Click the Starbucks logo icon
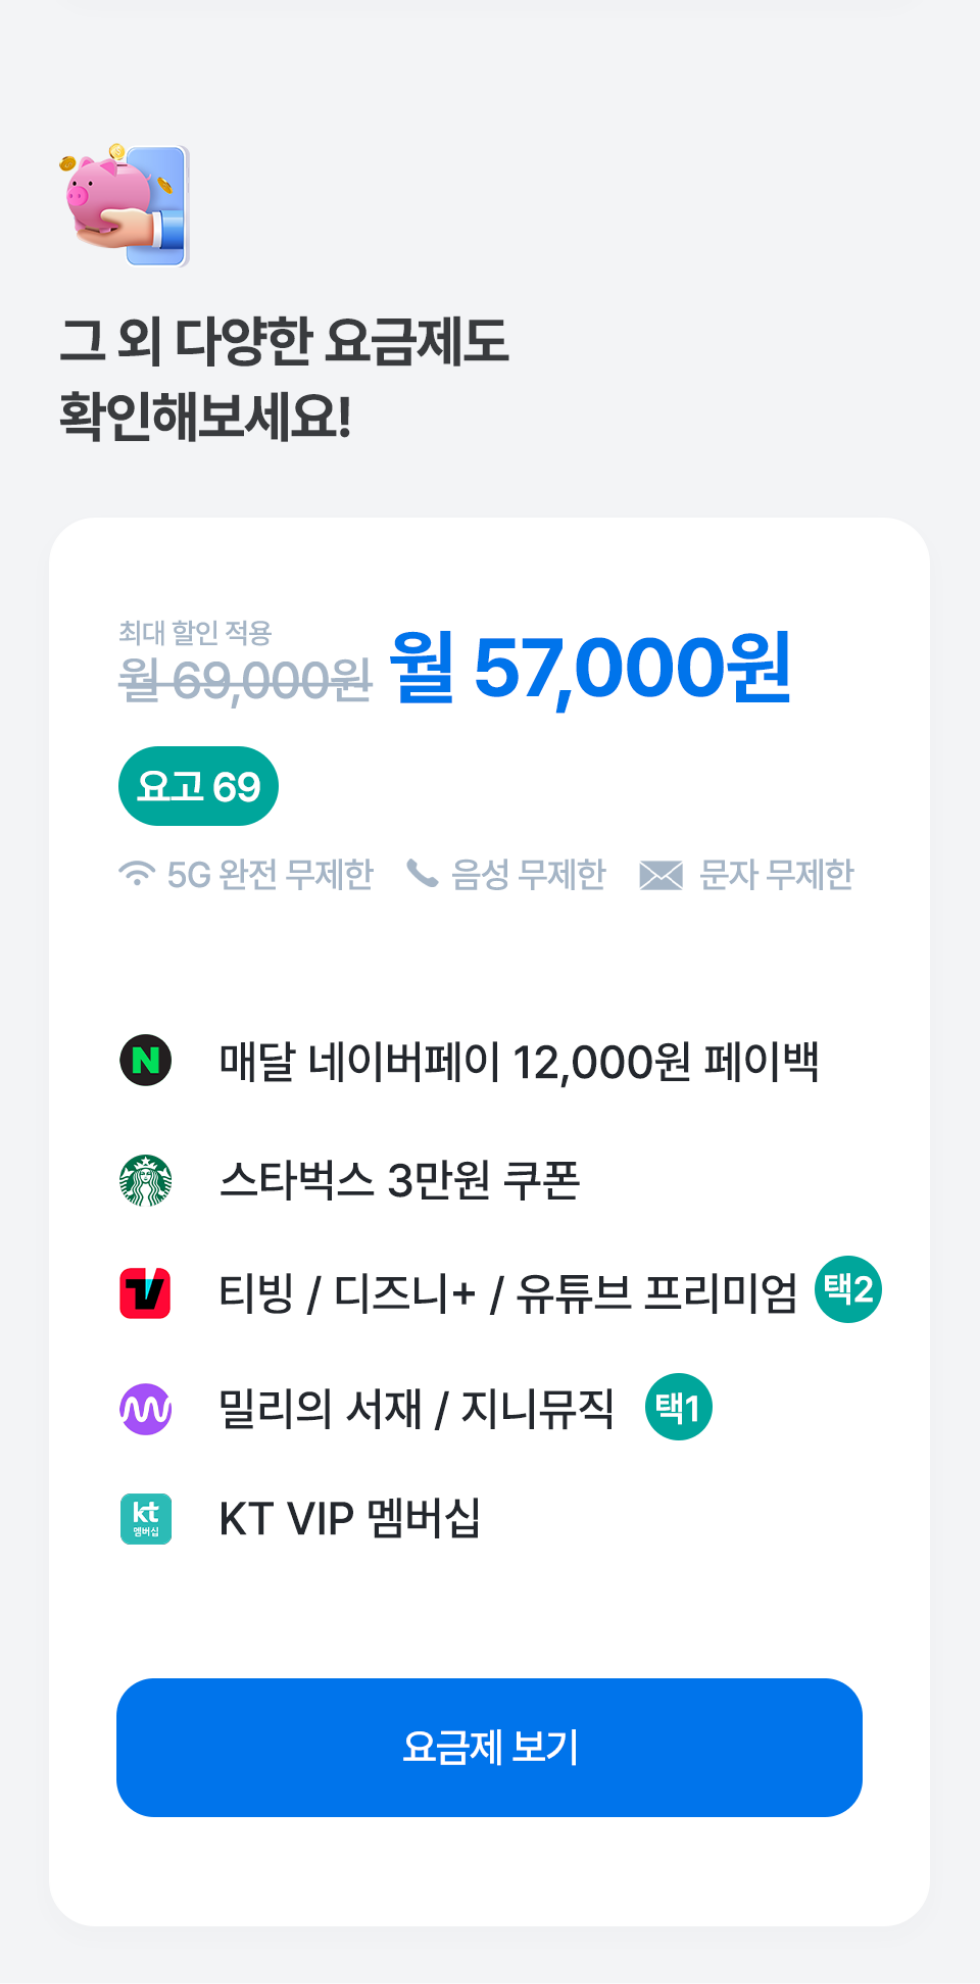 [x=146, y=1180]
